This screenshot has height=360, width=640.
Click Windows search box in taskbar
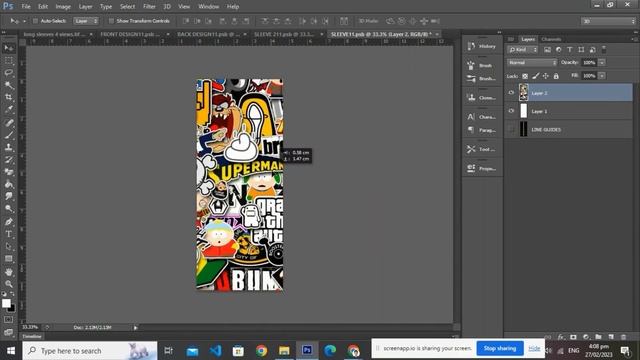point(90,351)
